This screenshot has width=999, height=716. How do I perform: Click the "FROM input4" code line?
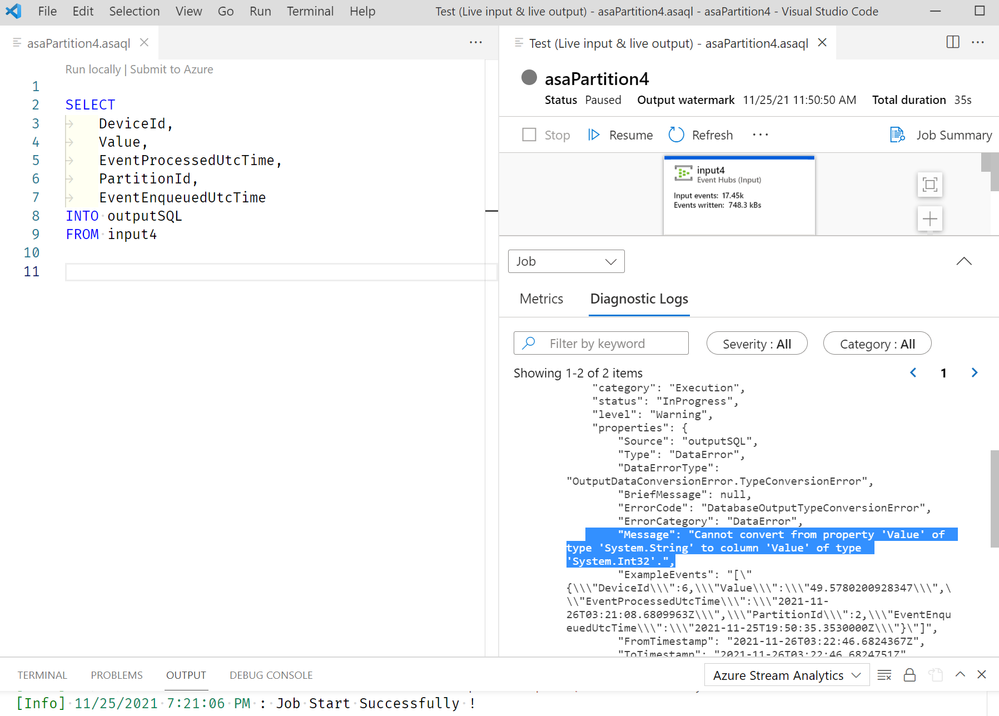coord(111,234)
